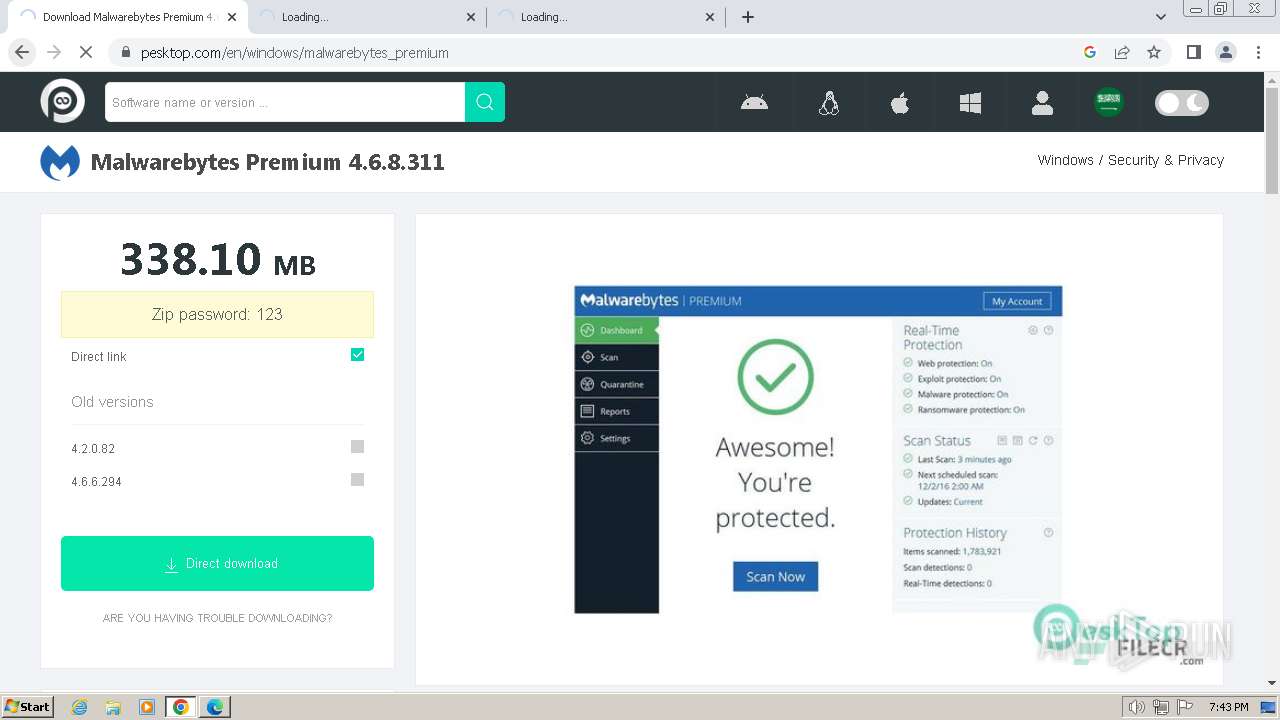
Task: Check the 4.2.0.82 old version box
Action: [x=357, y=447]
